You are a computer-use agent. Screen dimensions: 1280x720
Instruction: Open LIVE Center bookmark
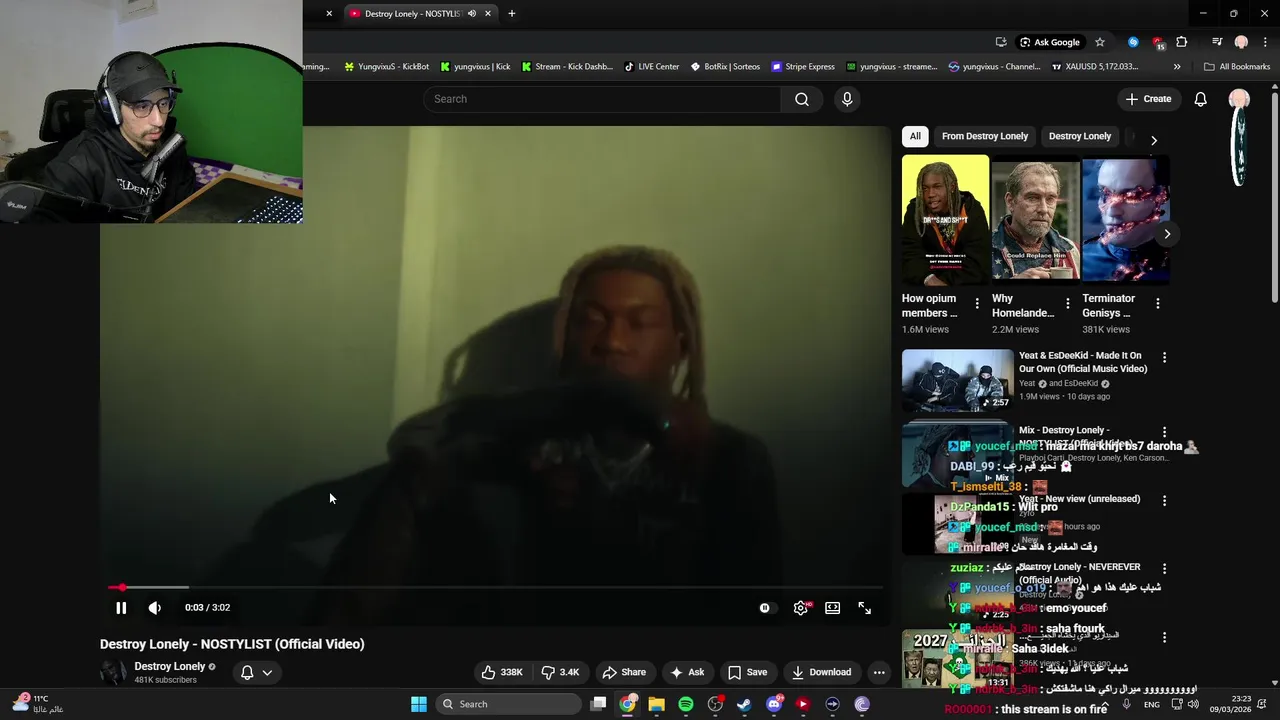(651, 67)
